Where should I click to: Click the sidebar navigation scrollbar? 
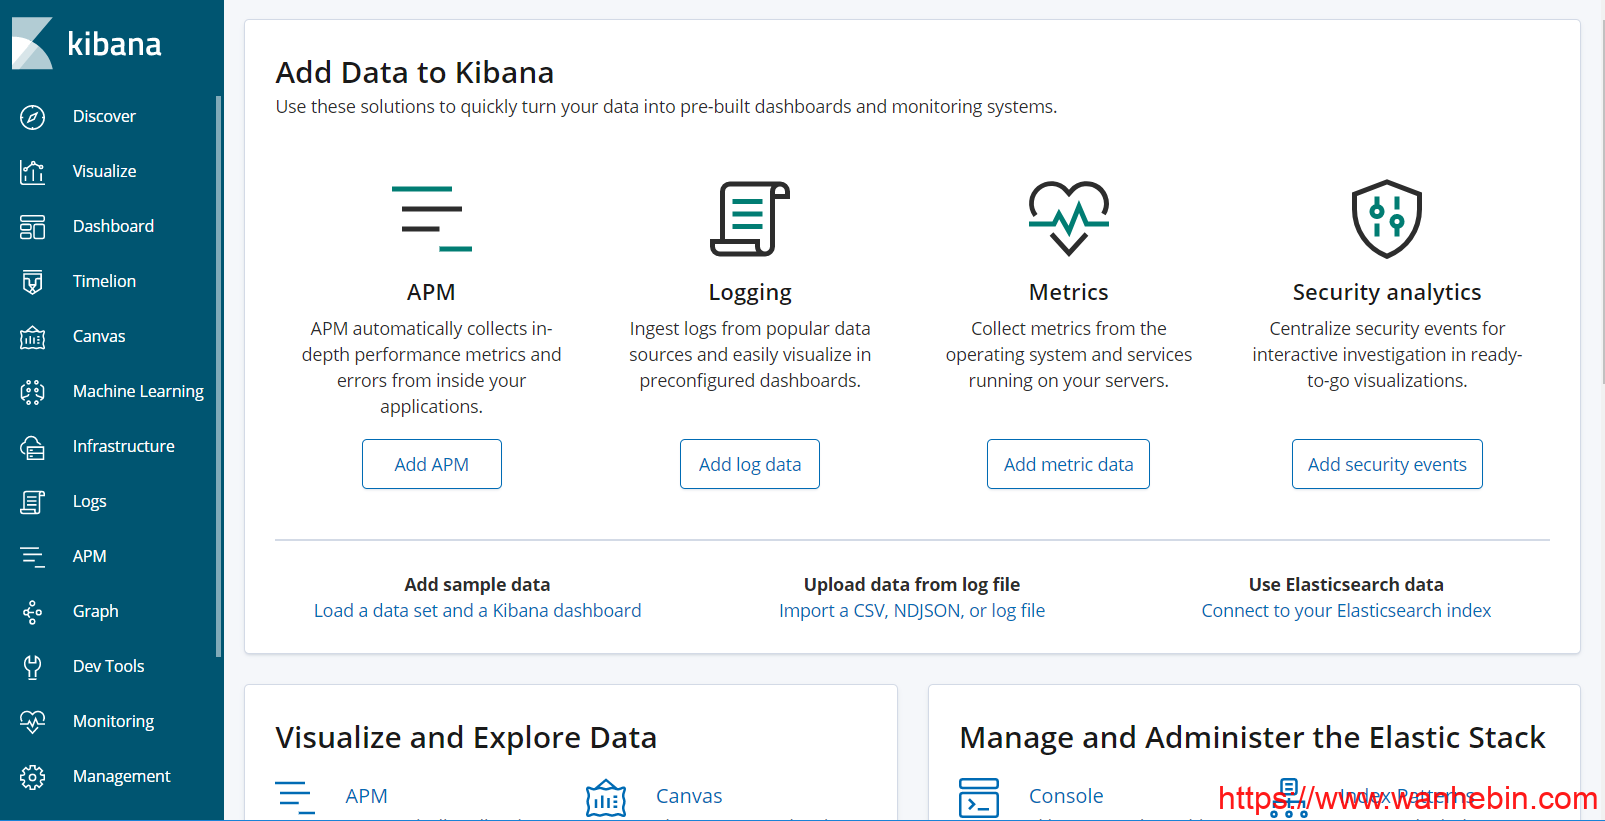pyautogui.click(x=218, y=377)
